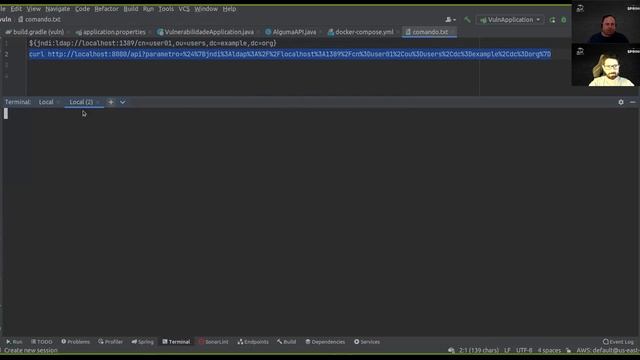Screen dimensions: 640x360
Task: Open the Code menu
Action: 82,9
